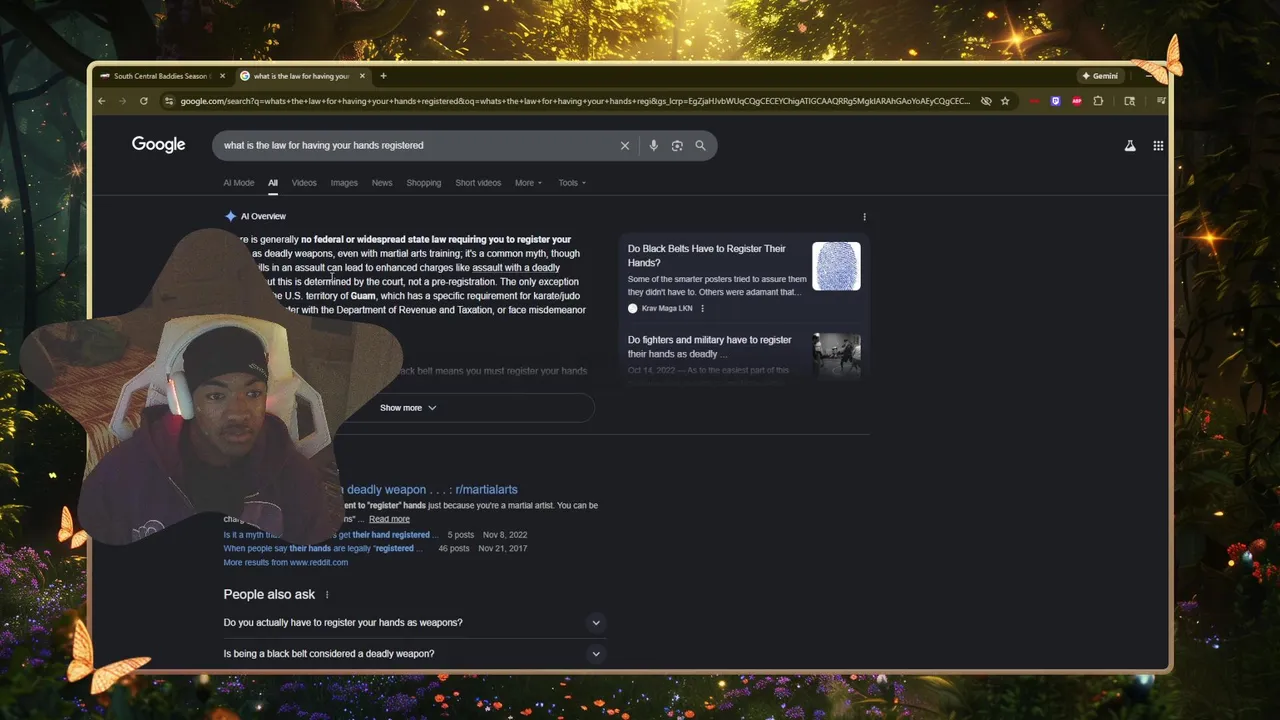Open the Tools dropdown
Viewport: 1280px width, 720px height.
coord(572,183)
